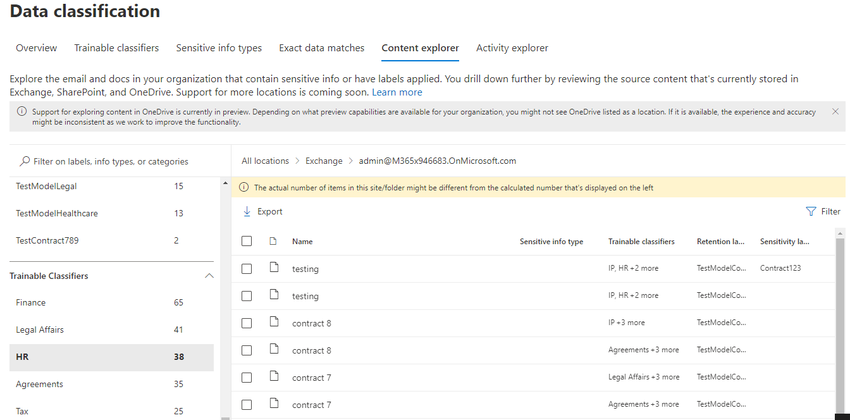The image size is (850, 420).
Task: Toggle the select-all checkbox in header
Action: point(247,241)
